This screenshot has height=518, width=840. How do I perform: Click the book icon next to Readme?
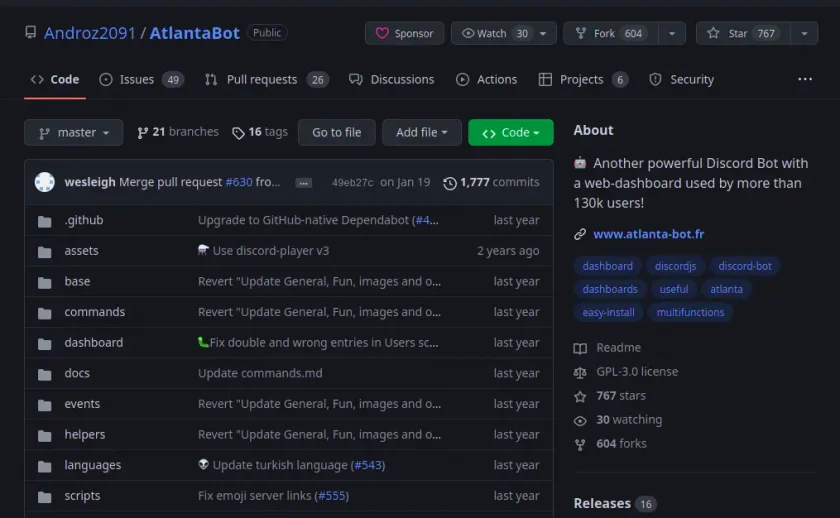tap(580, 348)
